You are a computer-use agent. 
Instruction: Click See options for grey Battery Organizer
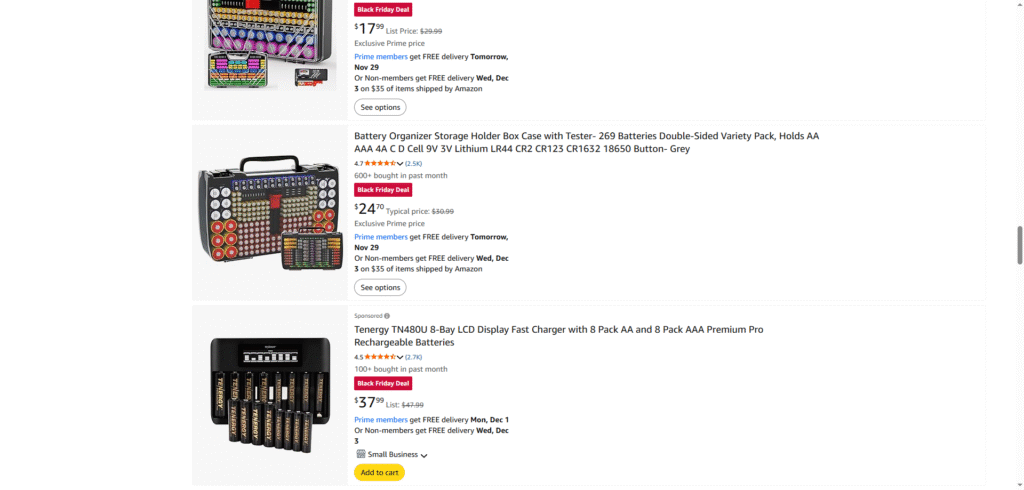pos(380,287)
